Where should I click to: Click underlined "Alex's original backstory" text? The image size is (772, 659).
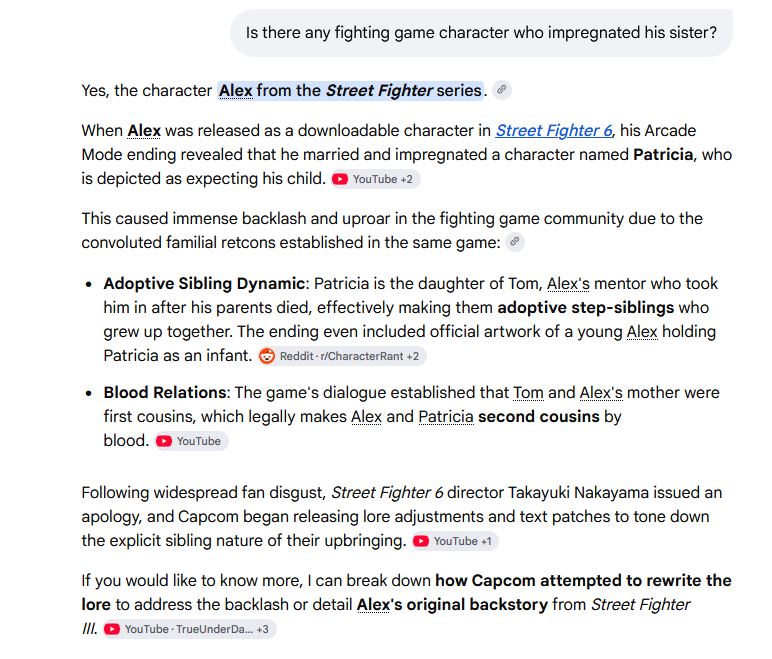coord(451,604)
